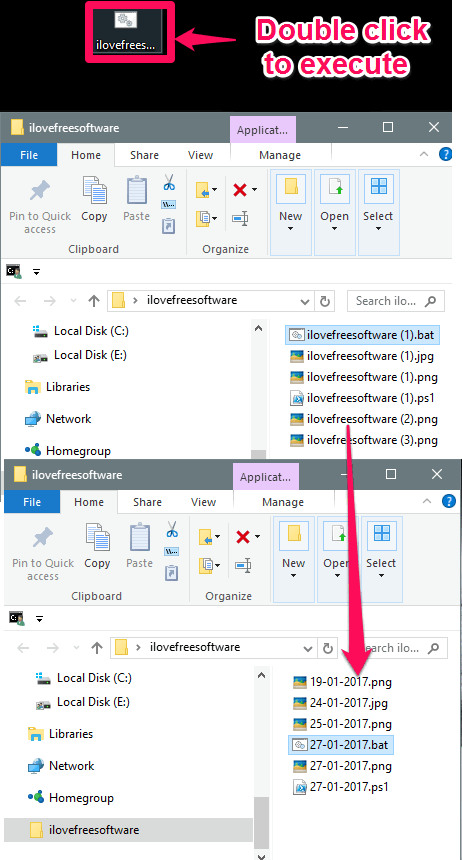The image size is (462, 860).
Task: Pin to Quick access in upper window
Action: 40,206
